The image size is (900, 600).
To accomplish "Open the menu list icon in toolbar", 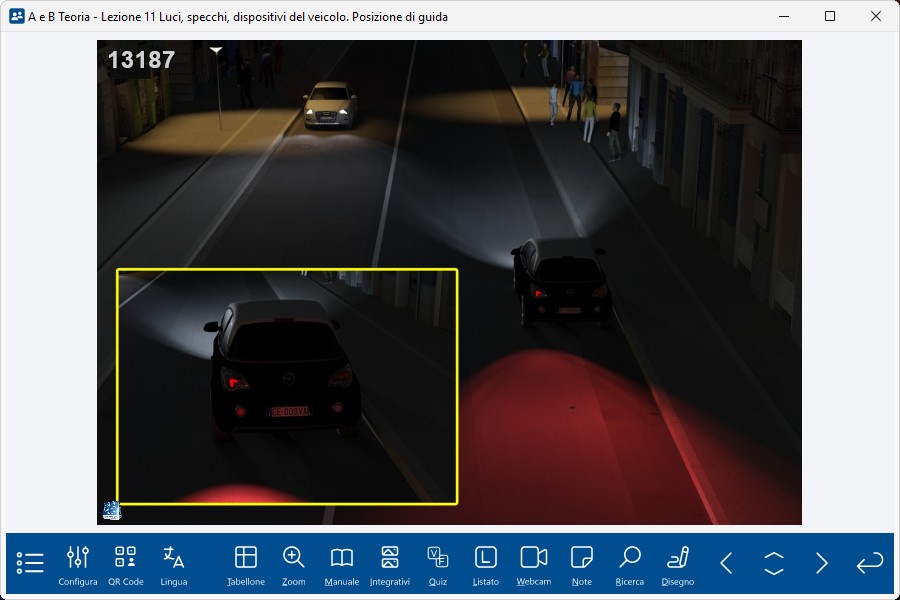I will click(x=30, y=563).
